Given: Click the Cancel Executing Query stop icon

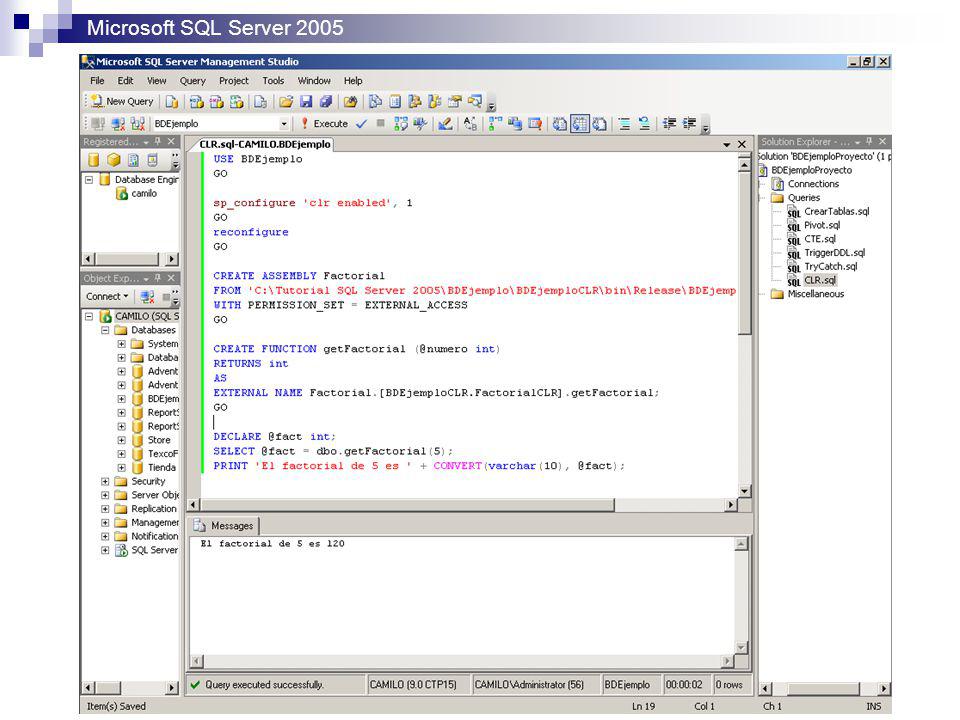Looking at the screenshot, I should (380, 123).
